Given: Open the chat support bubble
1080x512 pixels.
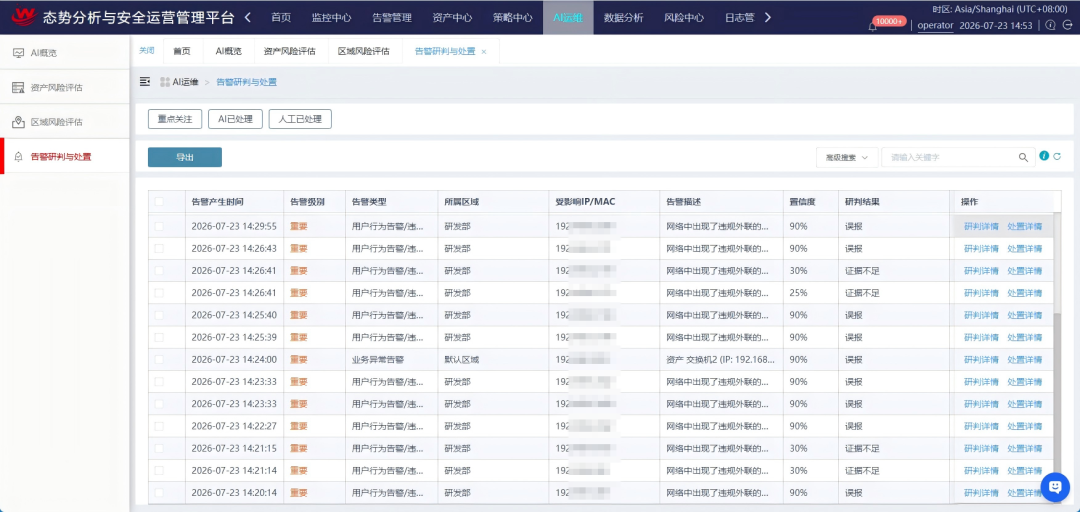Looking at the screenshot, I should pos(1055,487).
